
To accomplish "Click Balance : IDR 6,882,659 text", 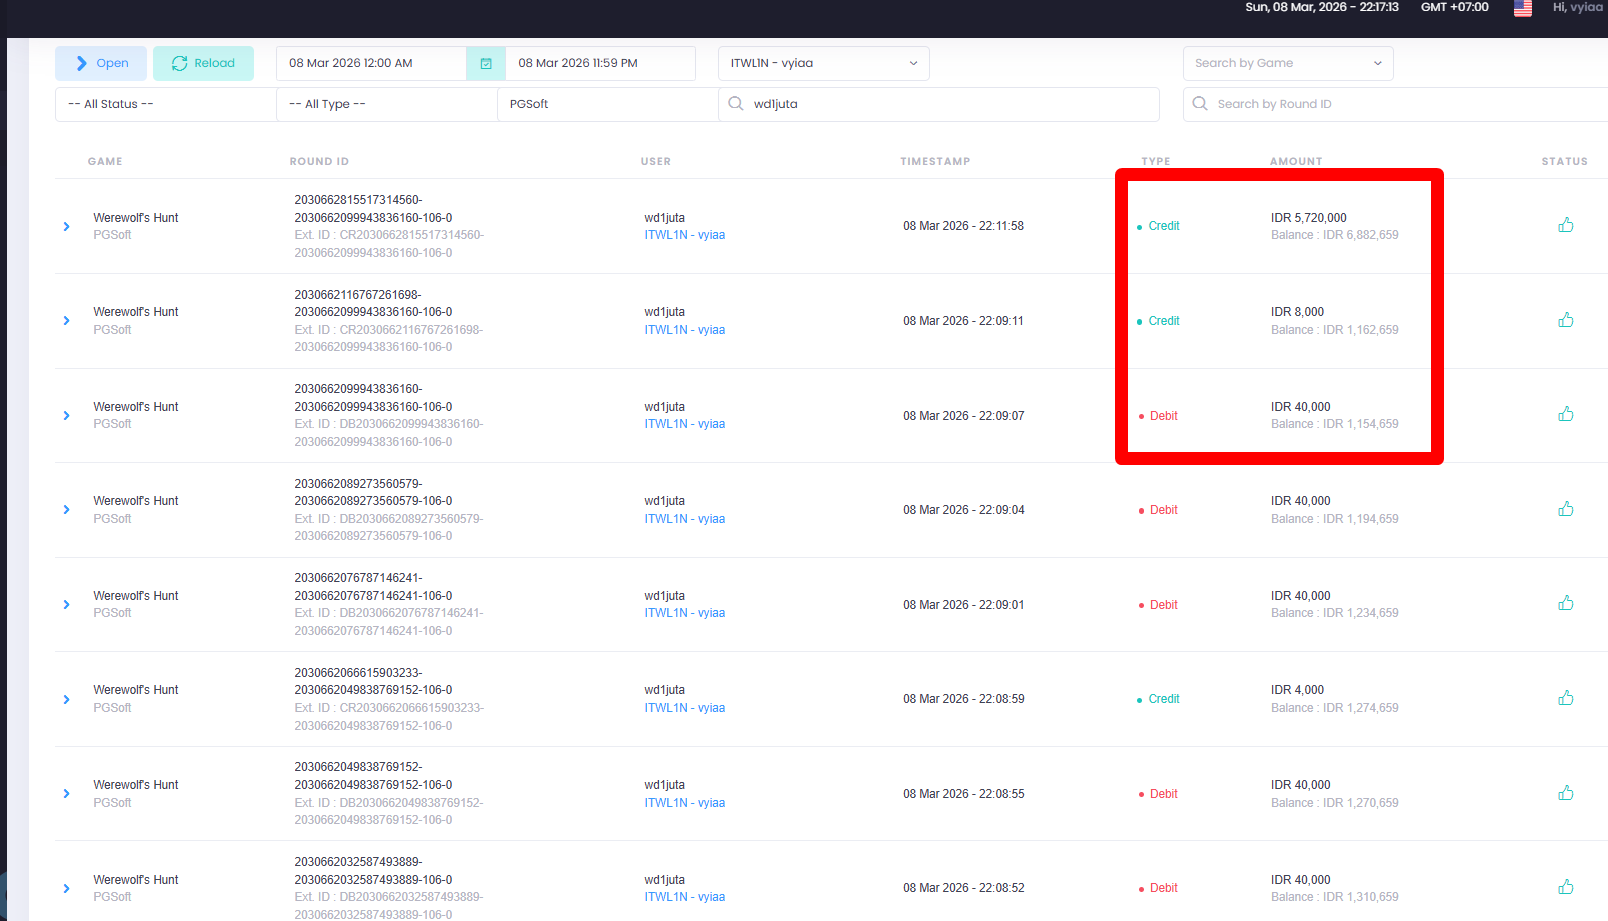I will click(x=1335, y=235).
